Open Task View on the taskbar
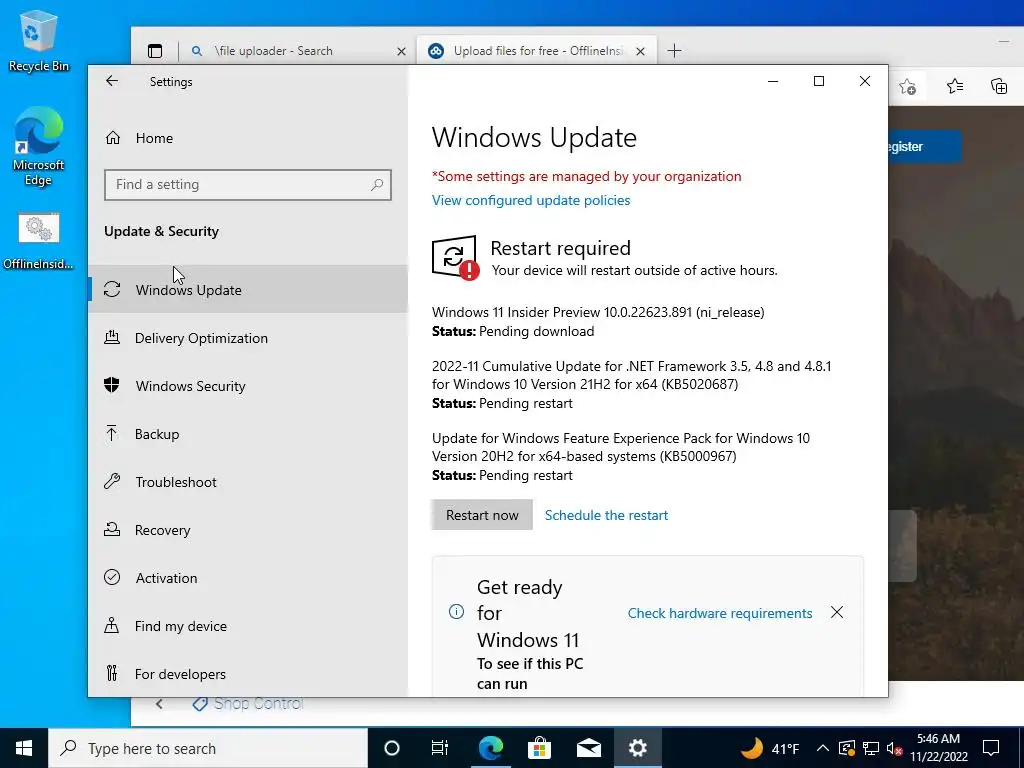This screenshot has height=768, width=1024. [440, 748]
